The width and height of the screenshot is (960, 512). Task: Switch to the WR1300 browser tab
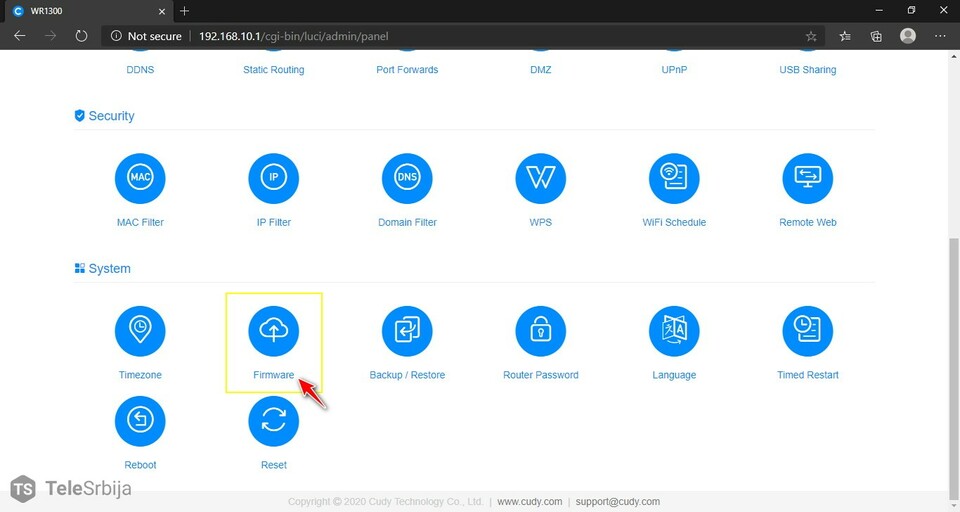[x=80, y=10]
